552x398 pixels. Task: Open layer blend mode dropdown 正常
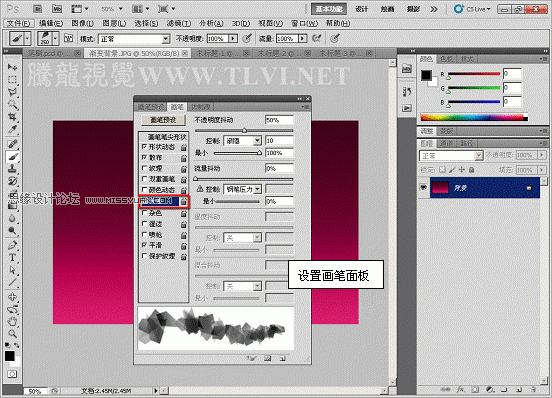[x=450, y=156]
